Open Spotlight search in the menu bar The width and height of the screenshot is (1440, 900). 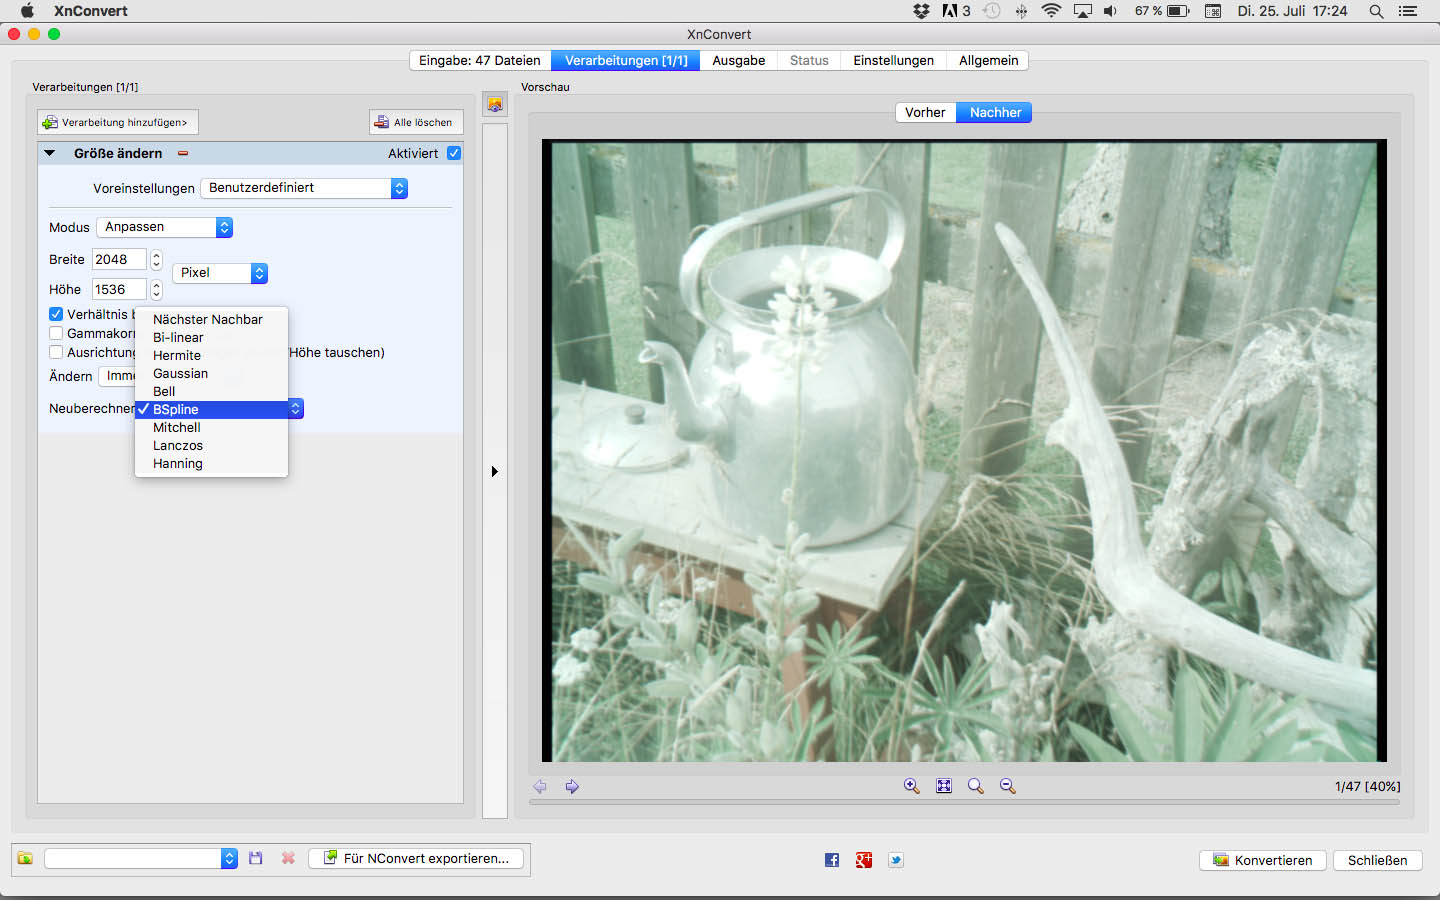coord(1376,11)
